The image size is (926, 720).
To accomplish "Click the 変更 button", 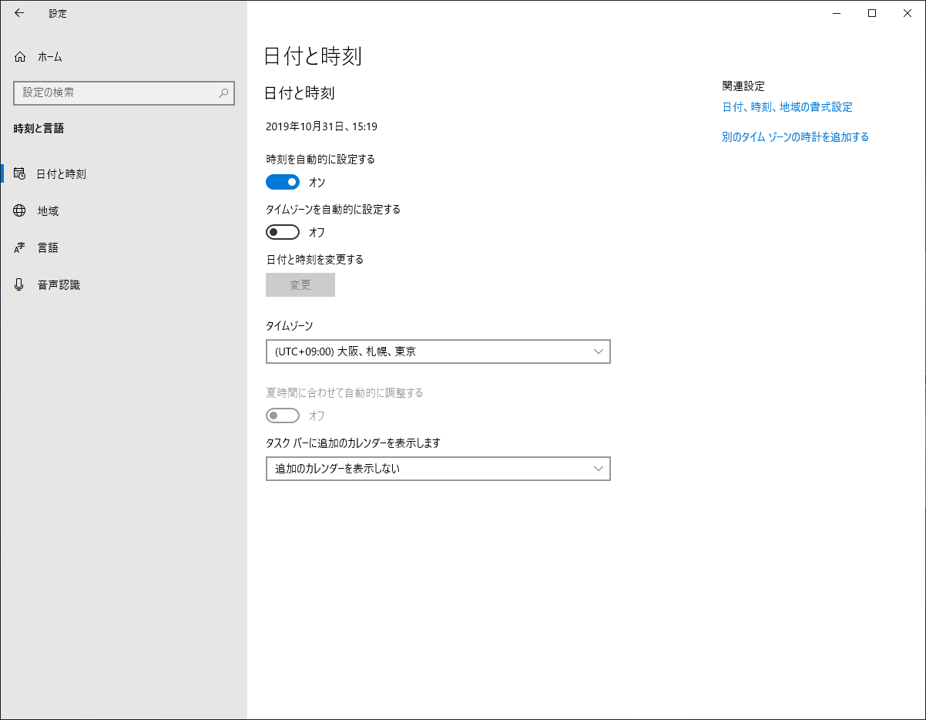I will [299, 285].
